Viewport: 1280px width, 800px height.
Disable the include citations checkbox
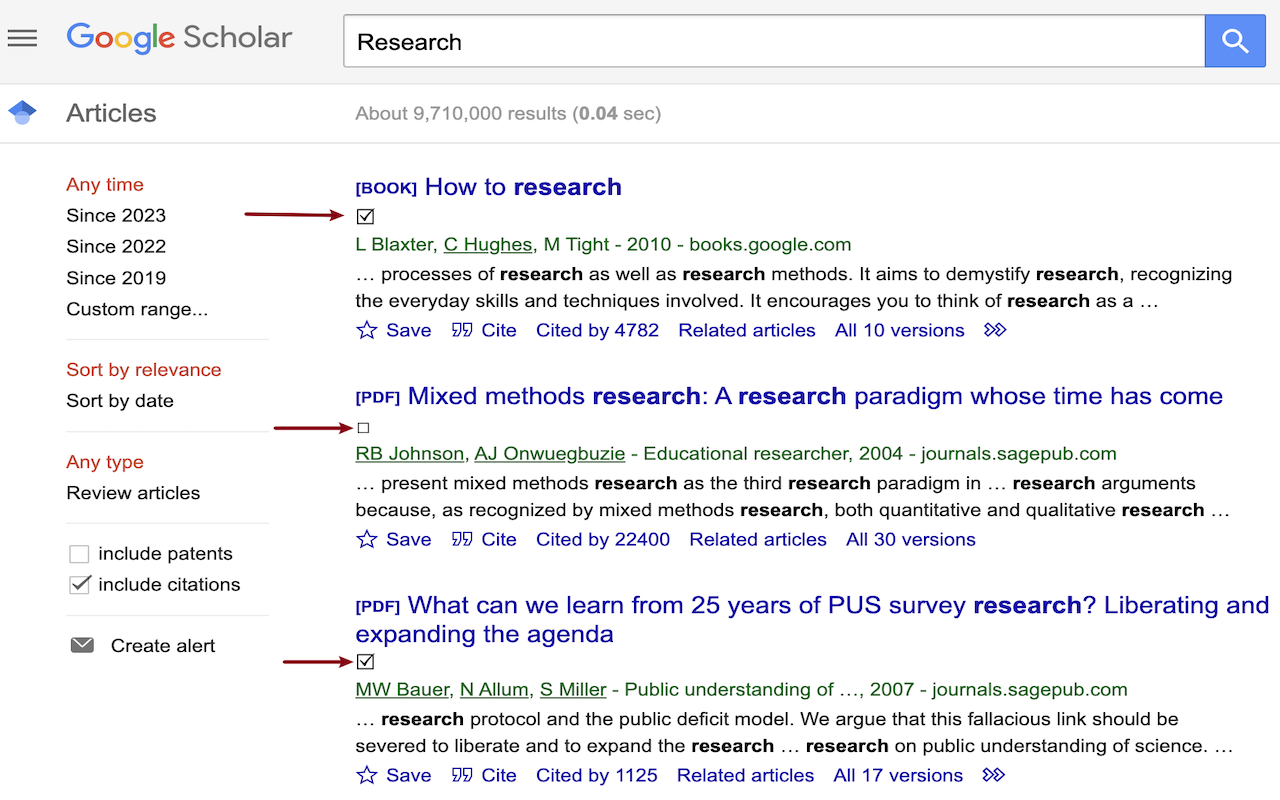79,585
